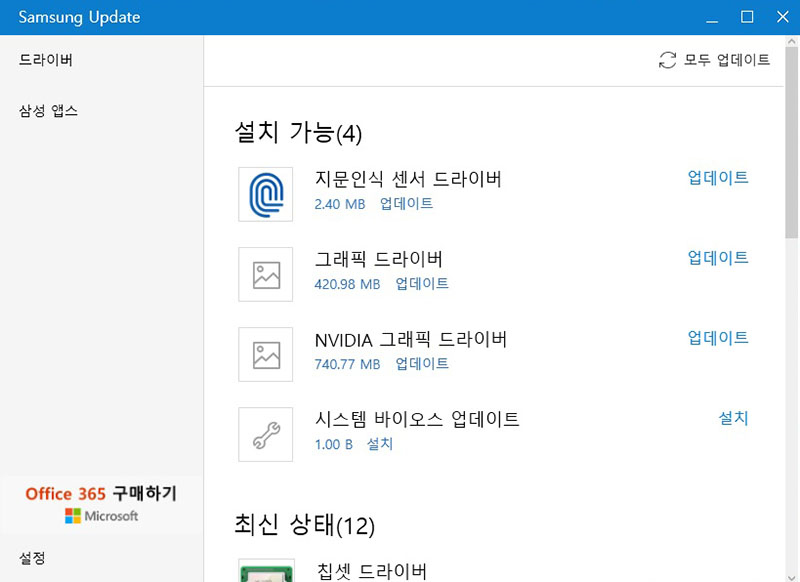The height and width of the screenshot is (582, 800).
Task: Open the 드라이버 section in sidebar
Action: (x=46, y=60)
